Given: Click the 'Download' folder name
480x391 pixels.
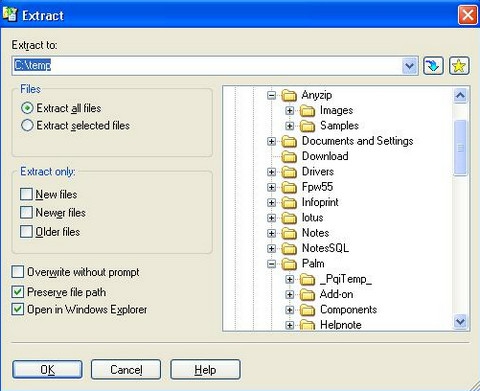Looking at the screenshot, I should coord(325,156).
